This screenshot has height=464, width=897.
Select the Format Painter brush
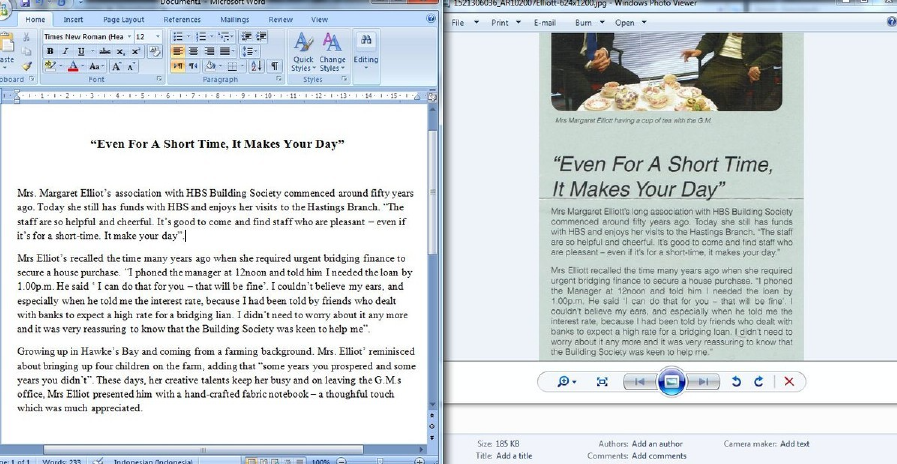tap(26, 66)
